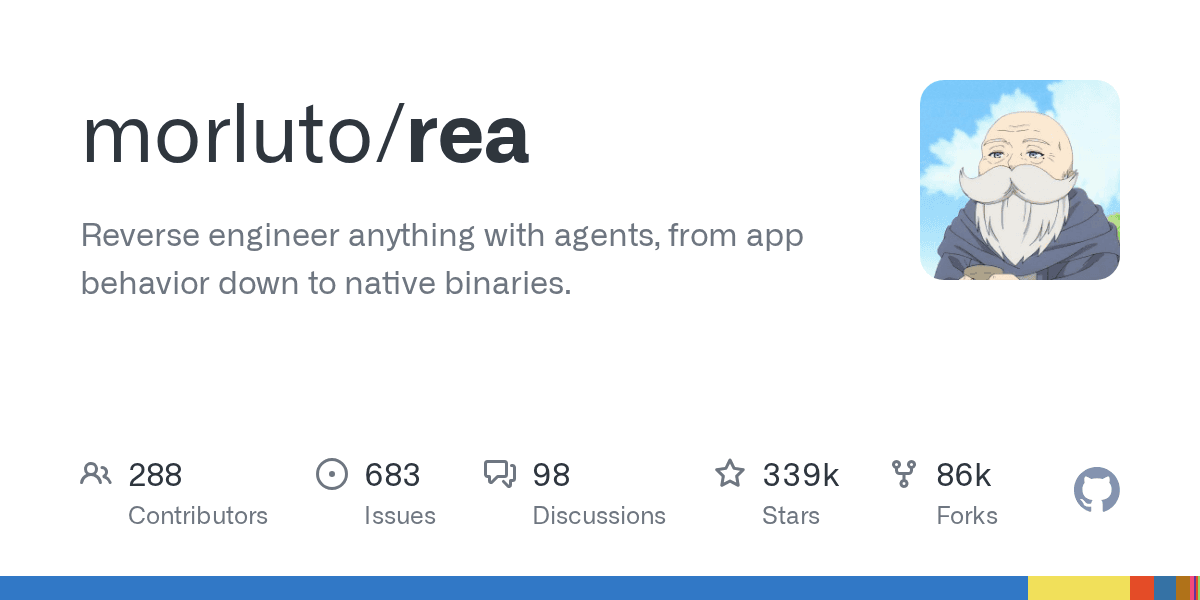Click the 288 contributors count
The width and height of the screenshot is (1200, 600).
155,475
